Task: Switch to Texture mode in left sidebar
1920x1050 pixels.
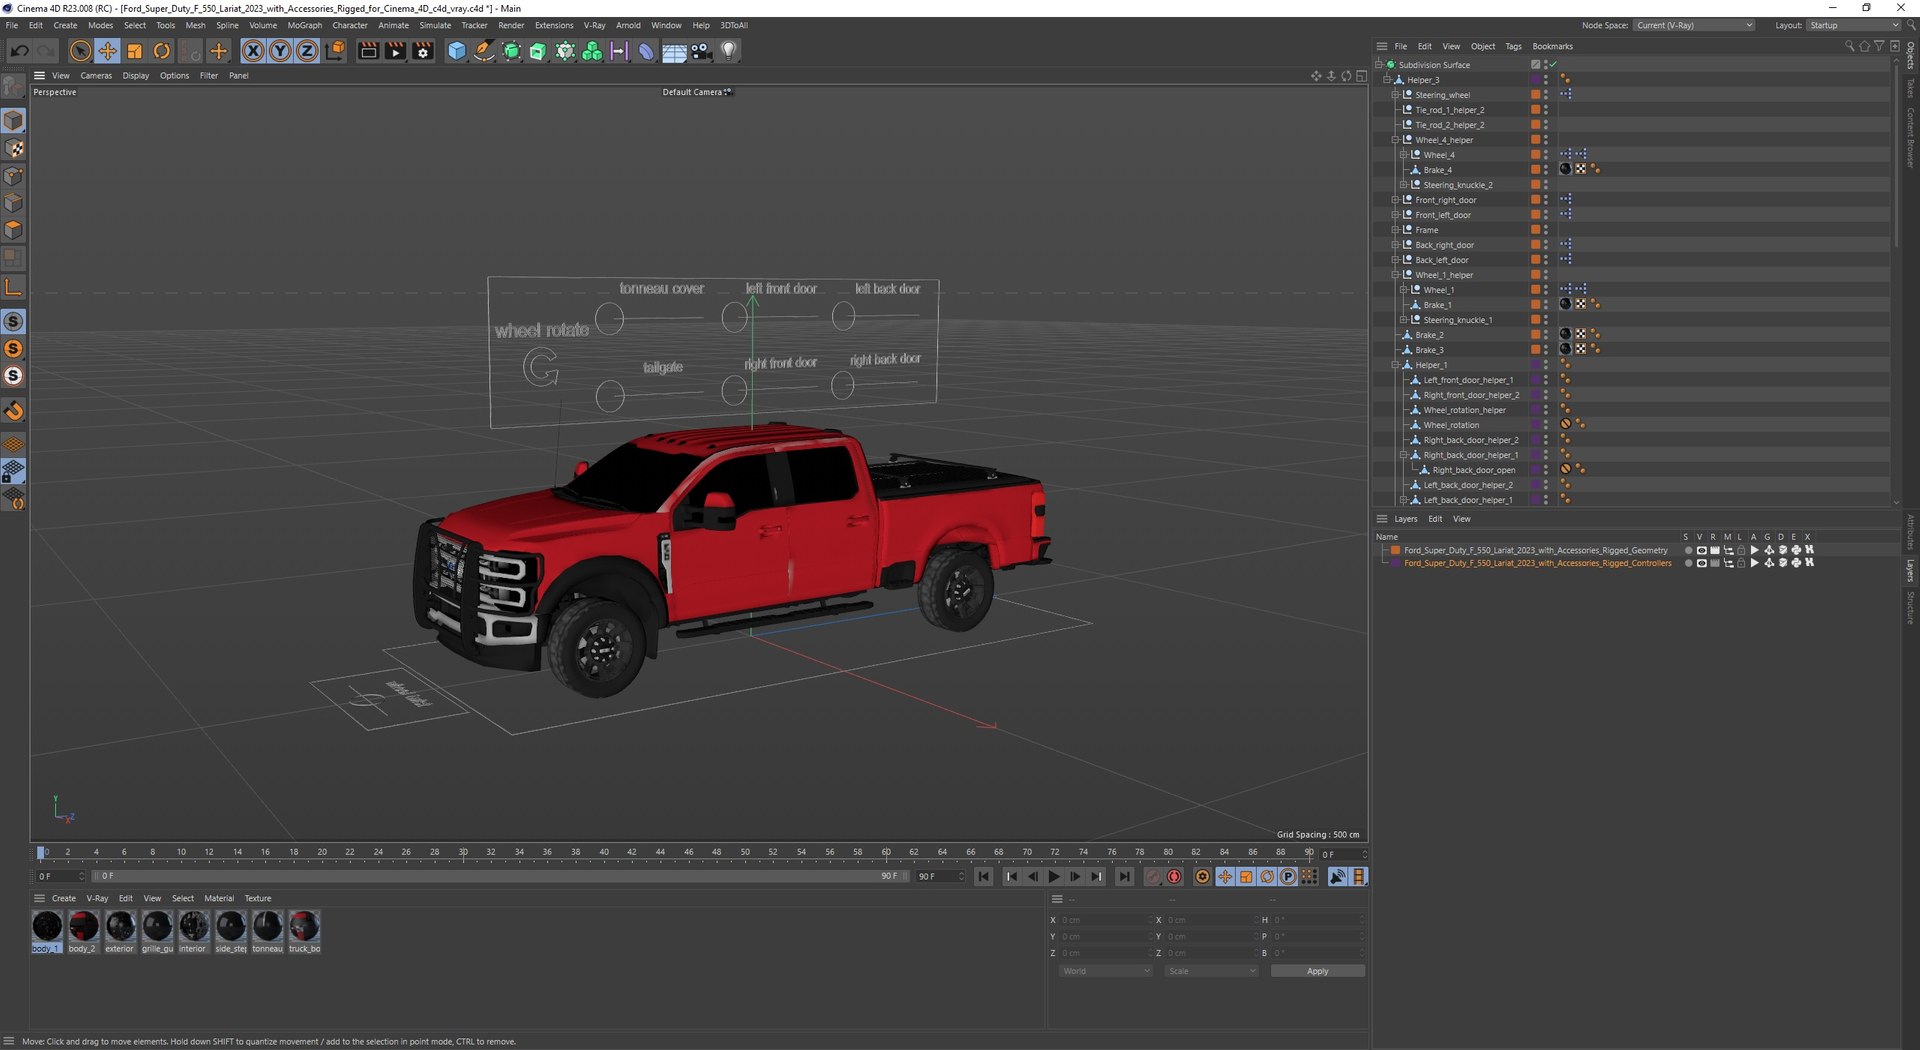Action: click(13, 148)
